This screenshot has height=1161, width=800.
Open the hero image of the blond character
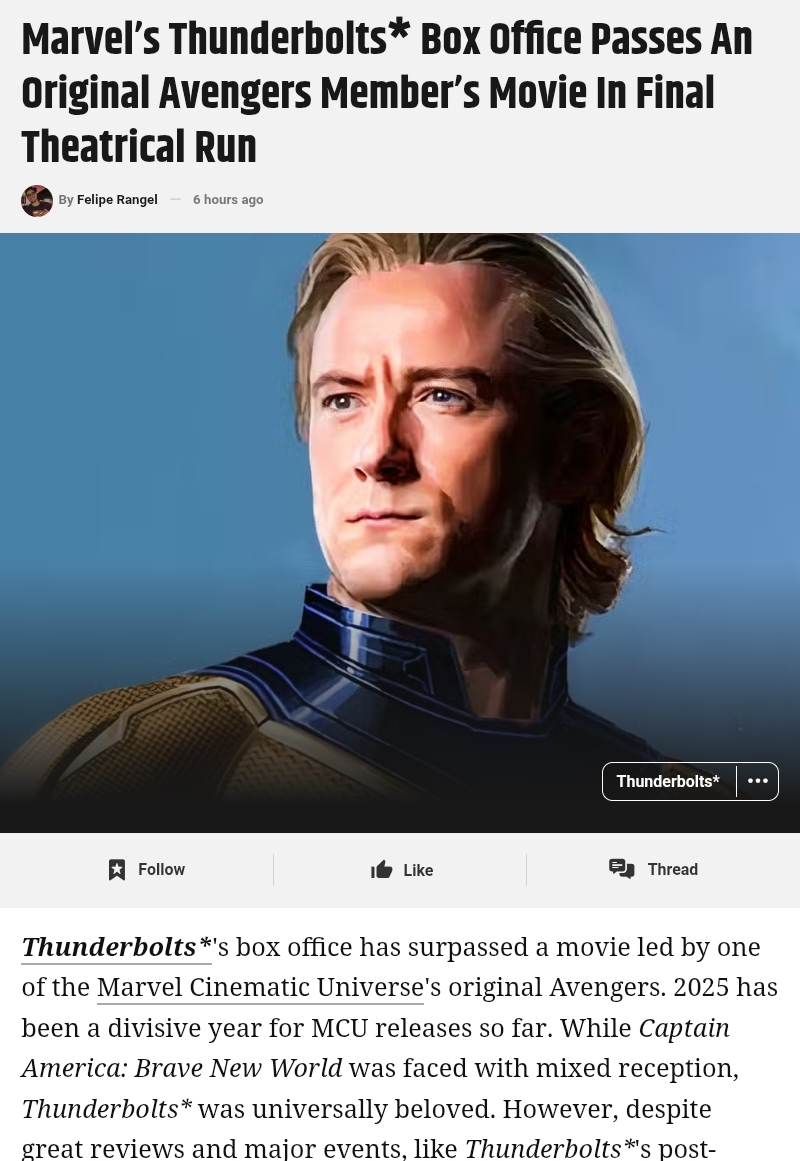(400, 532)
